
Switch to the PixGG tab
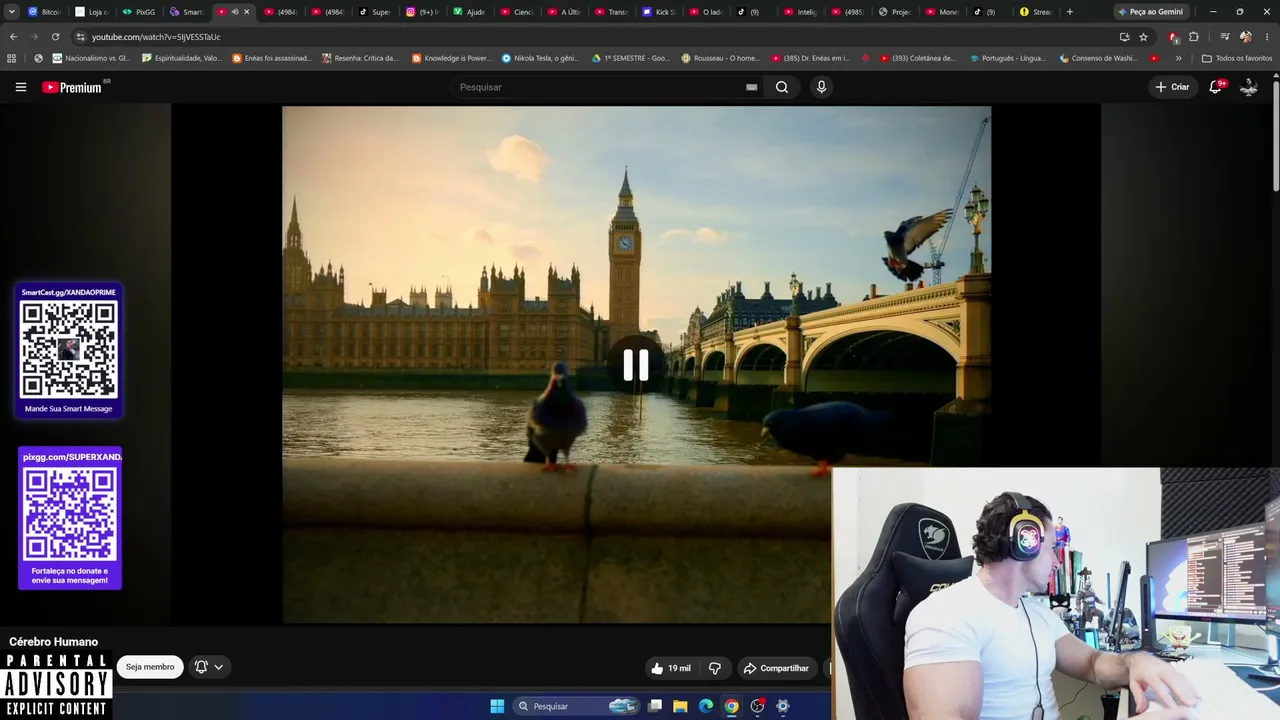(x=139, y=12)
